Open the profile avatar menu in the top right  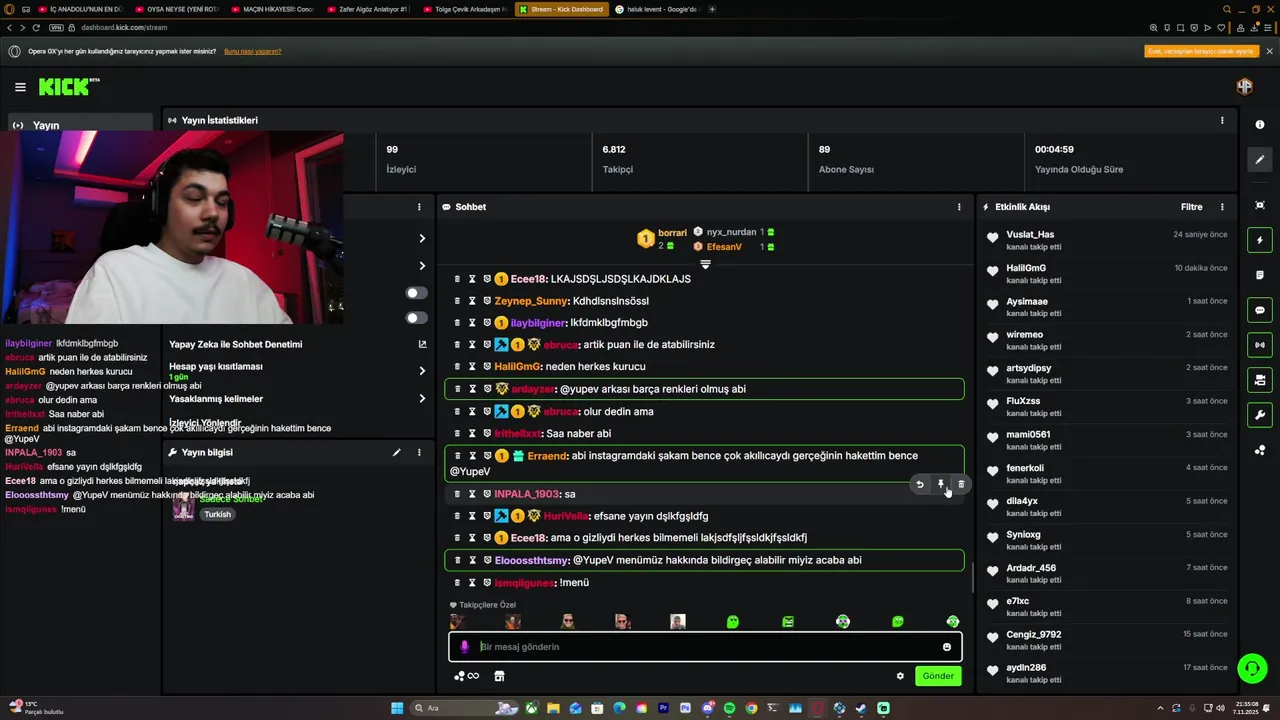tap(1244, 87)
